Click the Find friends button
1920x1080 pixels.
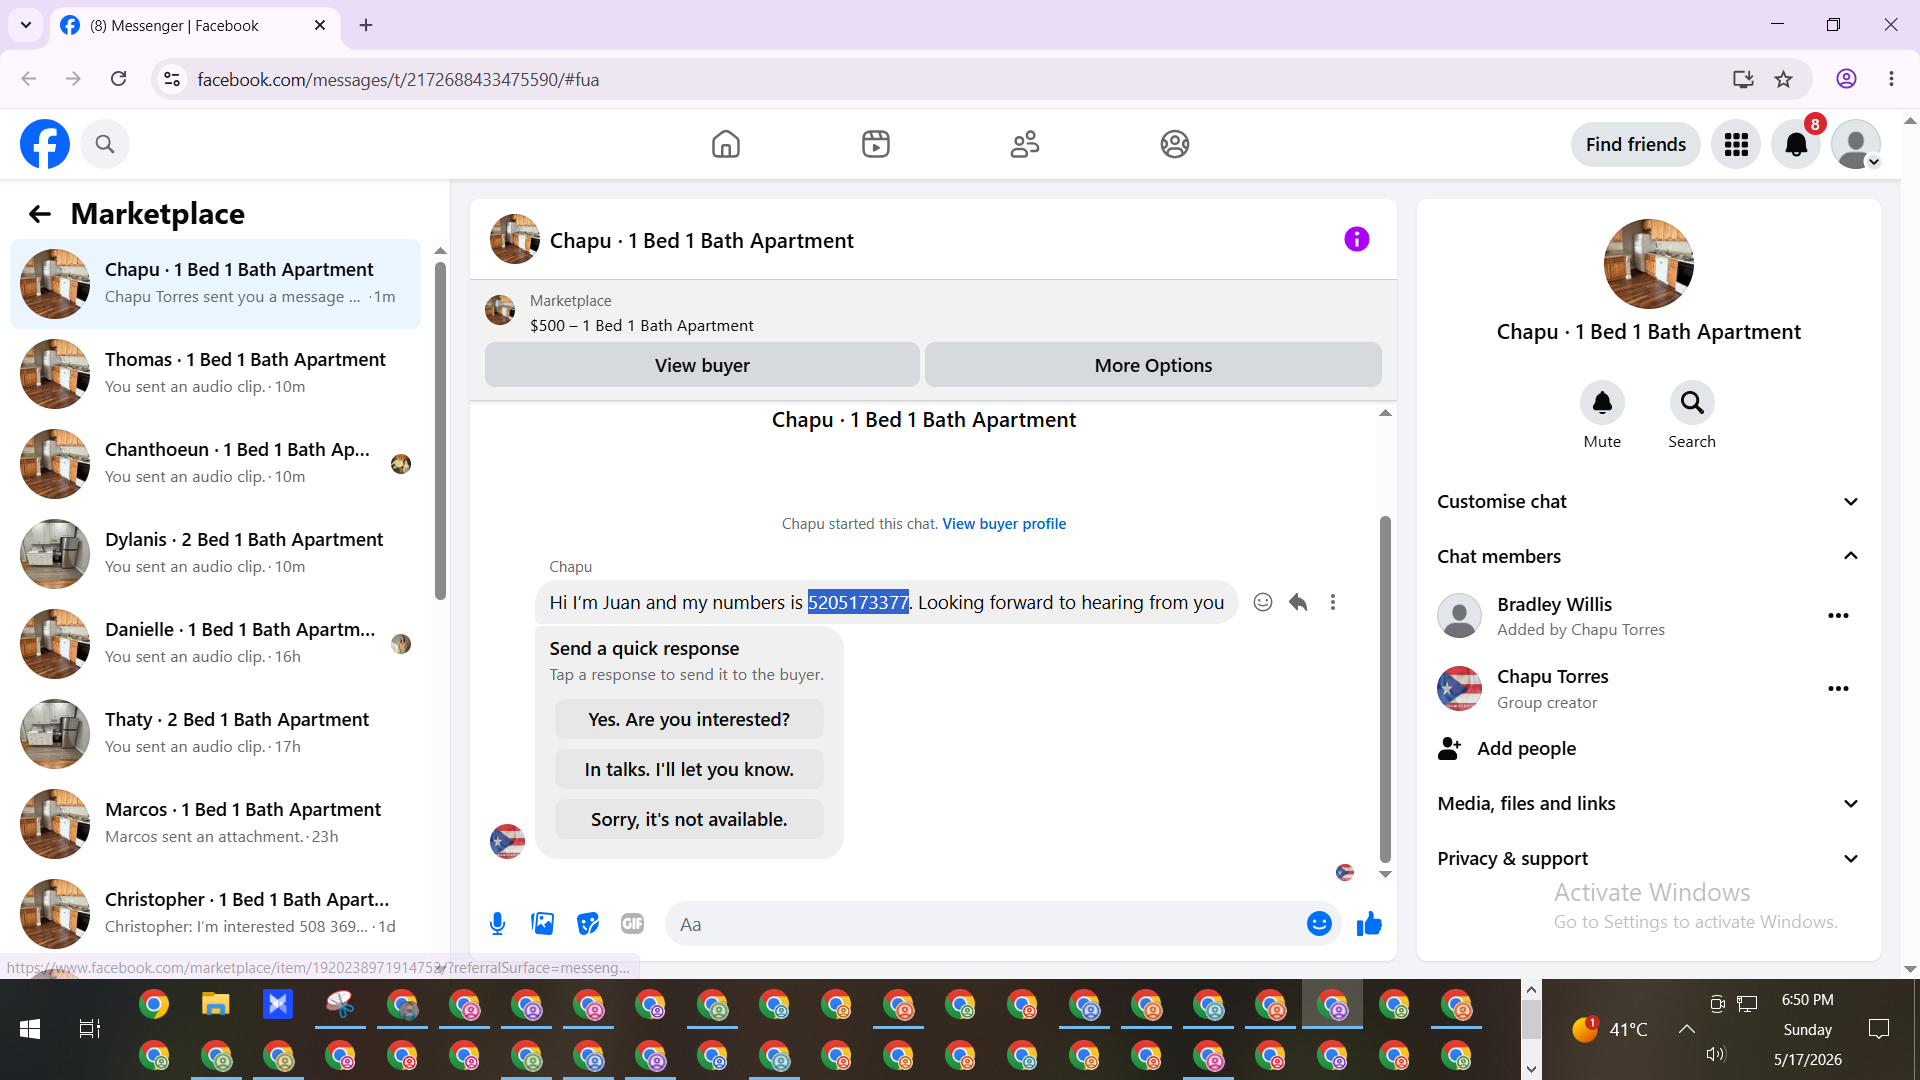1636,145
